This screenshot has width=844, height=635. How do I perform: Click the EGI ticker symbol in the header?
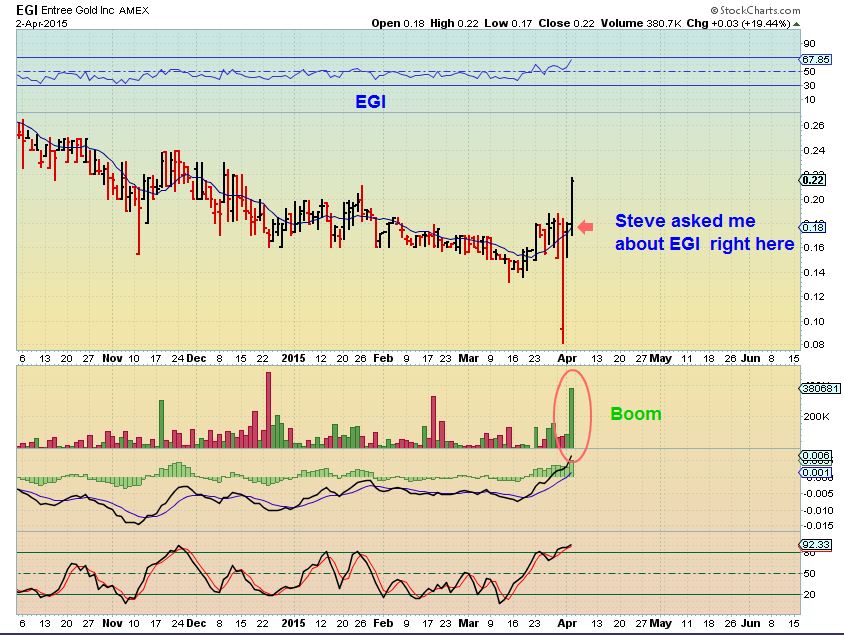coord(27,10)
